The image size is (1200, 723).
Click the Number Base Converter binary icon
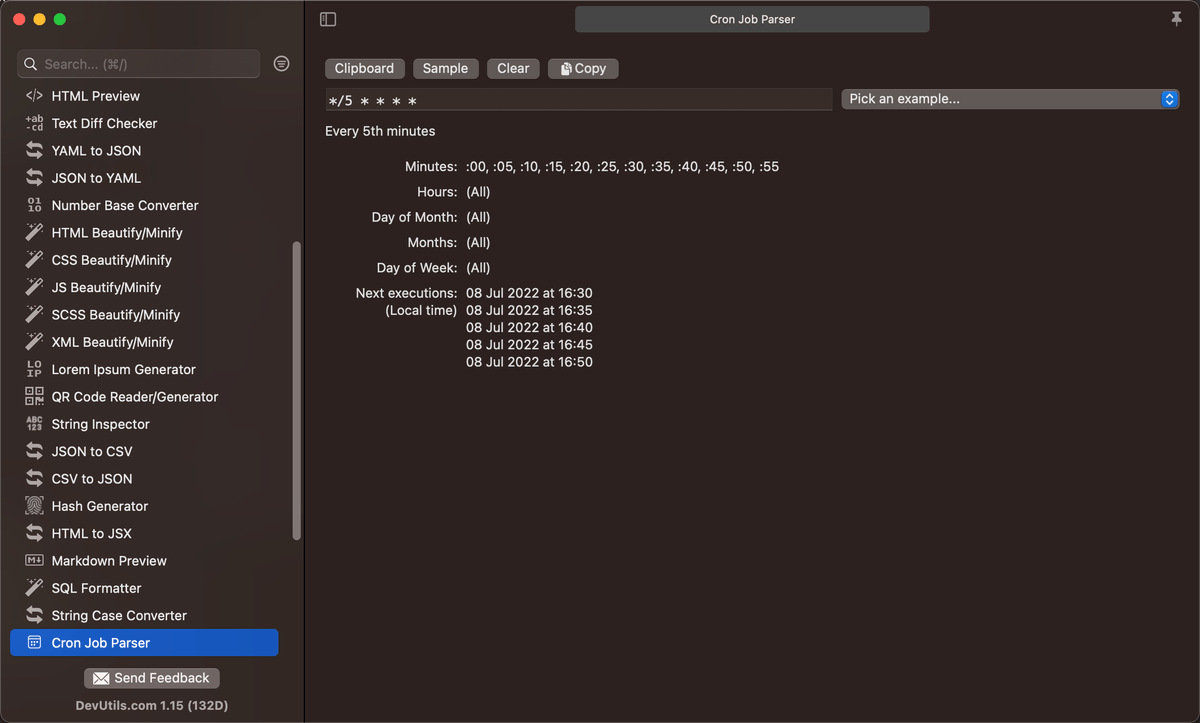[34, 205]
